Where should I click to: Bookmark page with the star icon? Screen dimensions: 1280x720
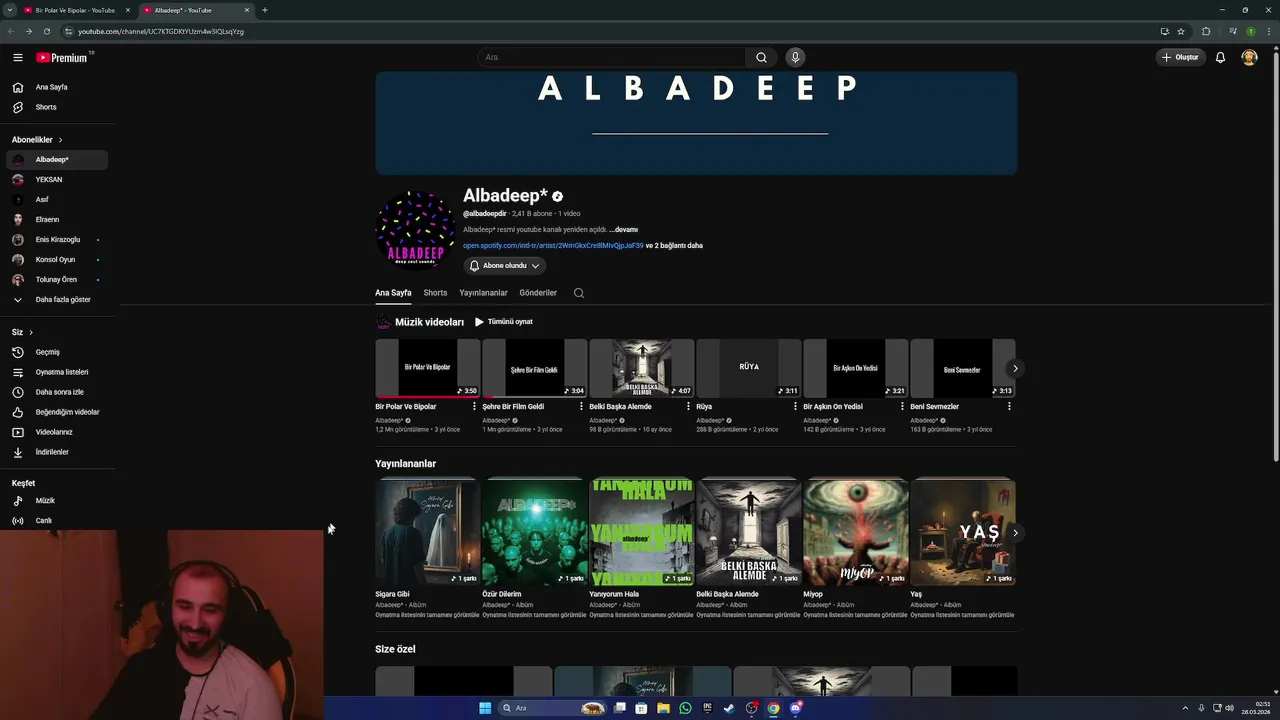(1181, 31)
